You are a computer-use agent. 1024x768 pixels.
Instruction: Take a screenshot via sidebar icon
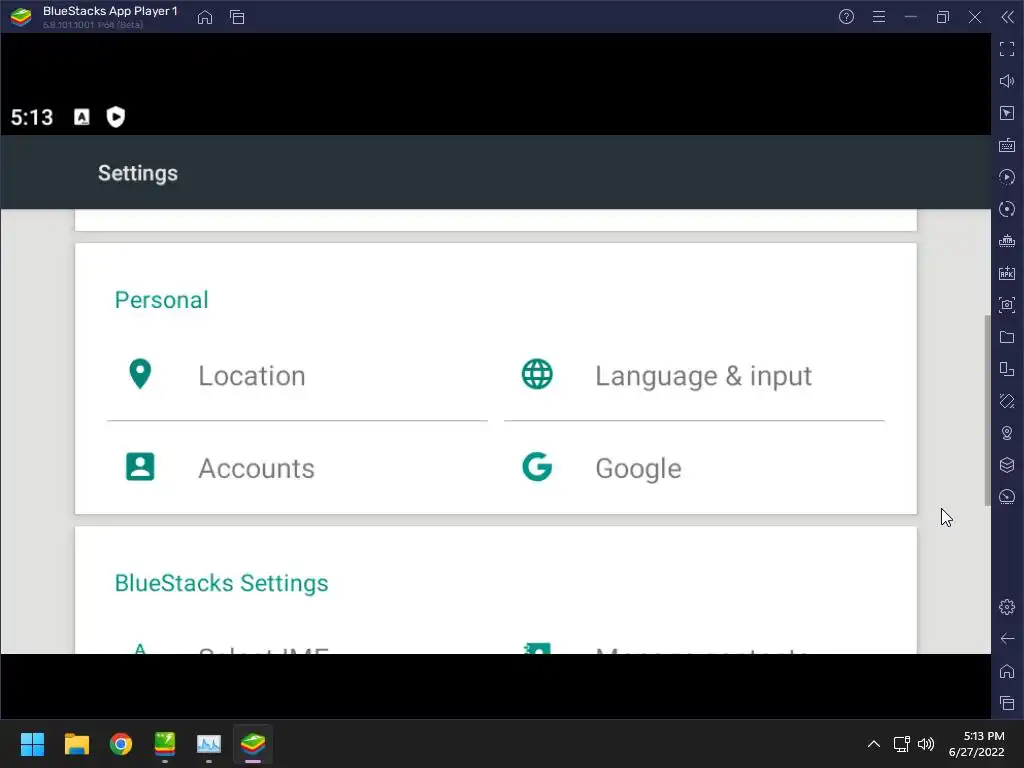1007,305
